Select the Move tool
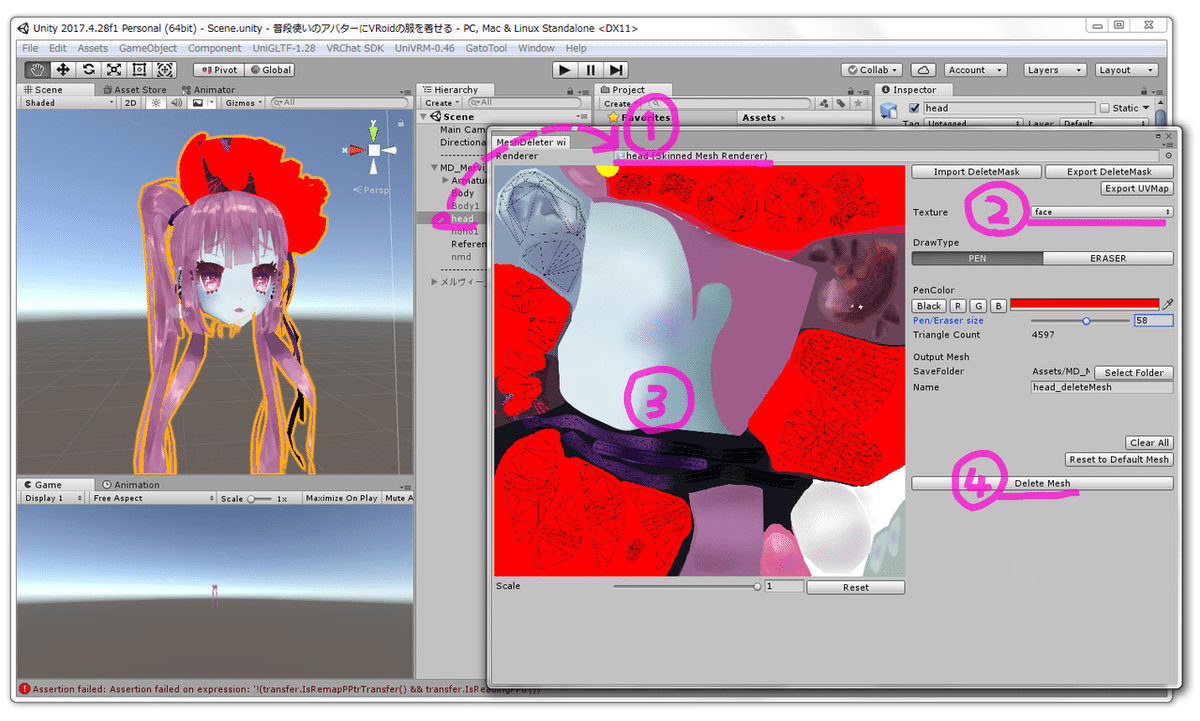The image size is (1200, 721). click(64, 70)
